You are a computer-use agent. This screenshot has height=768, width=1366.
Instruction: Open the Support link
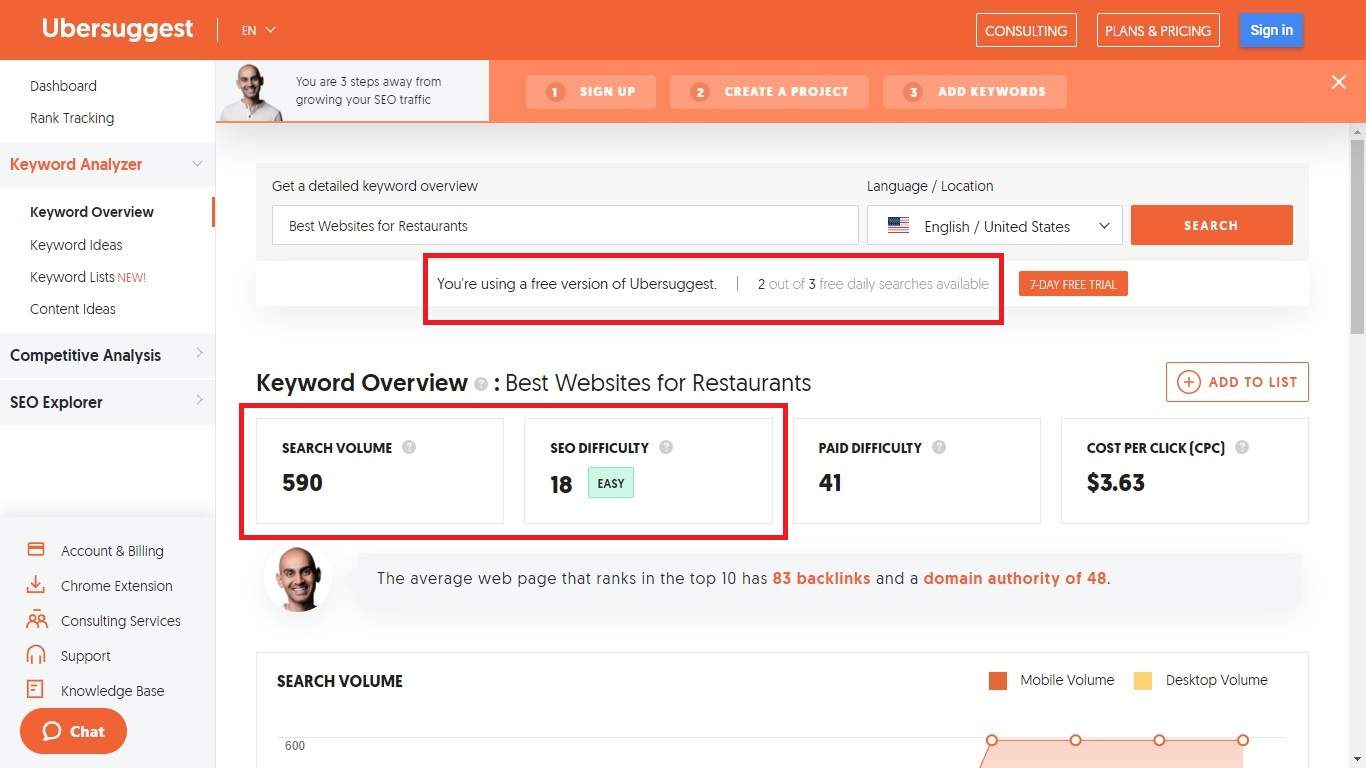[86, 656]
